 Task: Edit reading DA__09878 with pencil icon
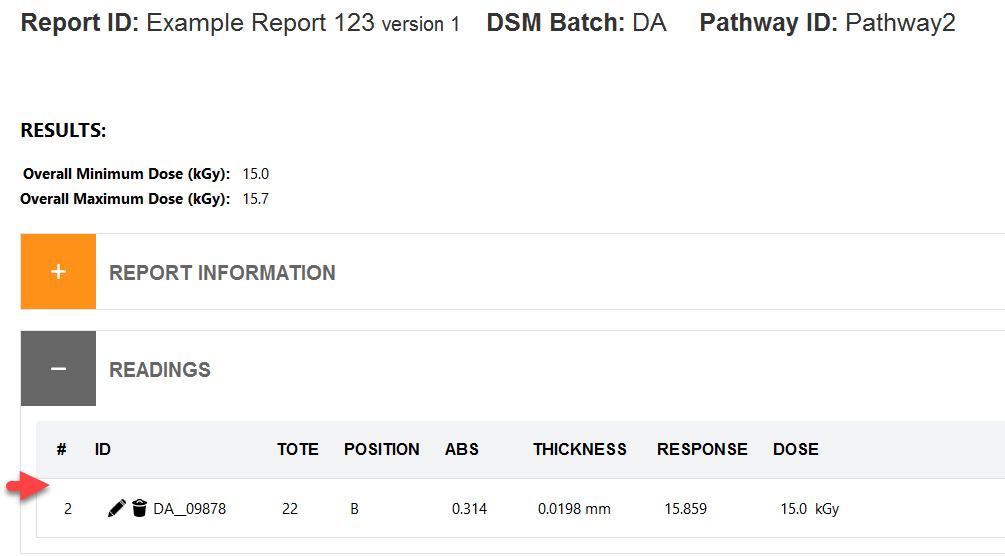(x=116, y=509)
